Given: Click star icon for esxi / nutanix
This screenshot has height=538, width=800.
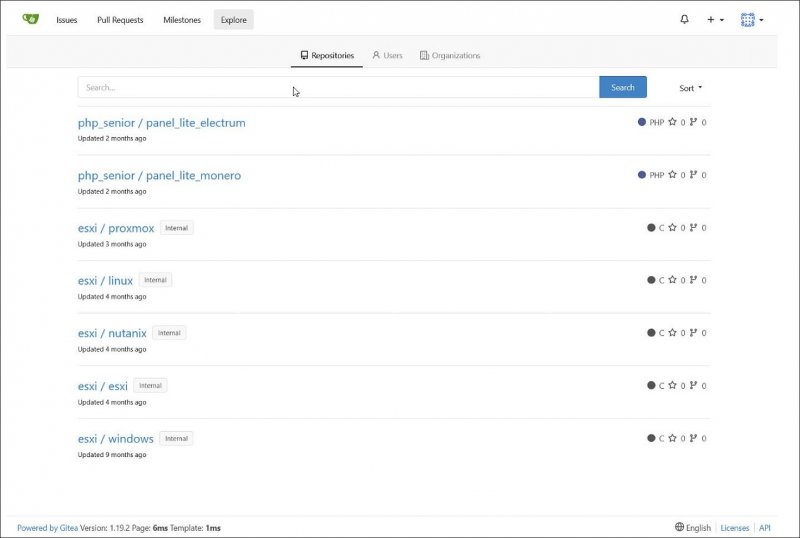Looking at the screenshot, I should click(x=672, y=333).
